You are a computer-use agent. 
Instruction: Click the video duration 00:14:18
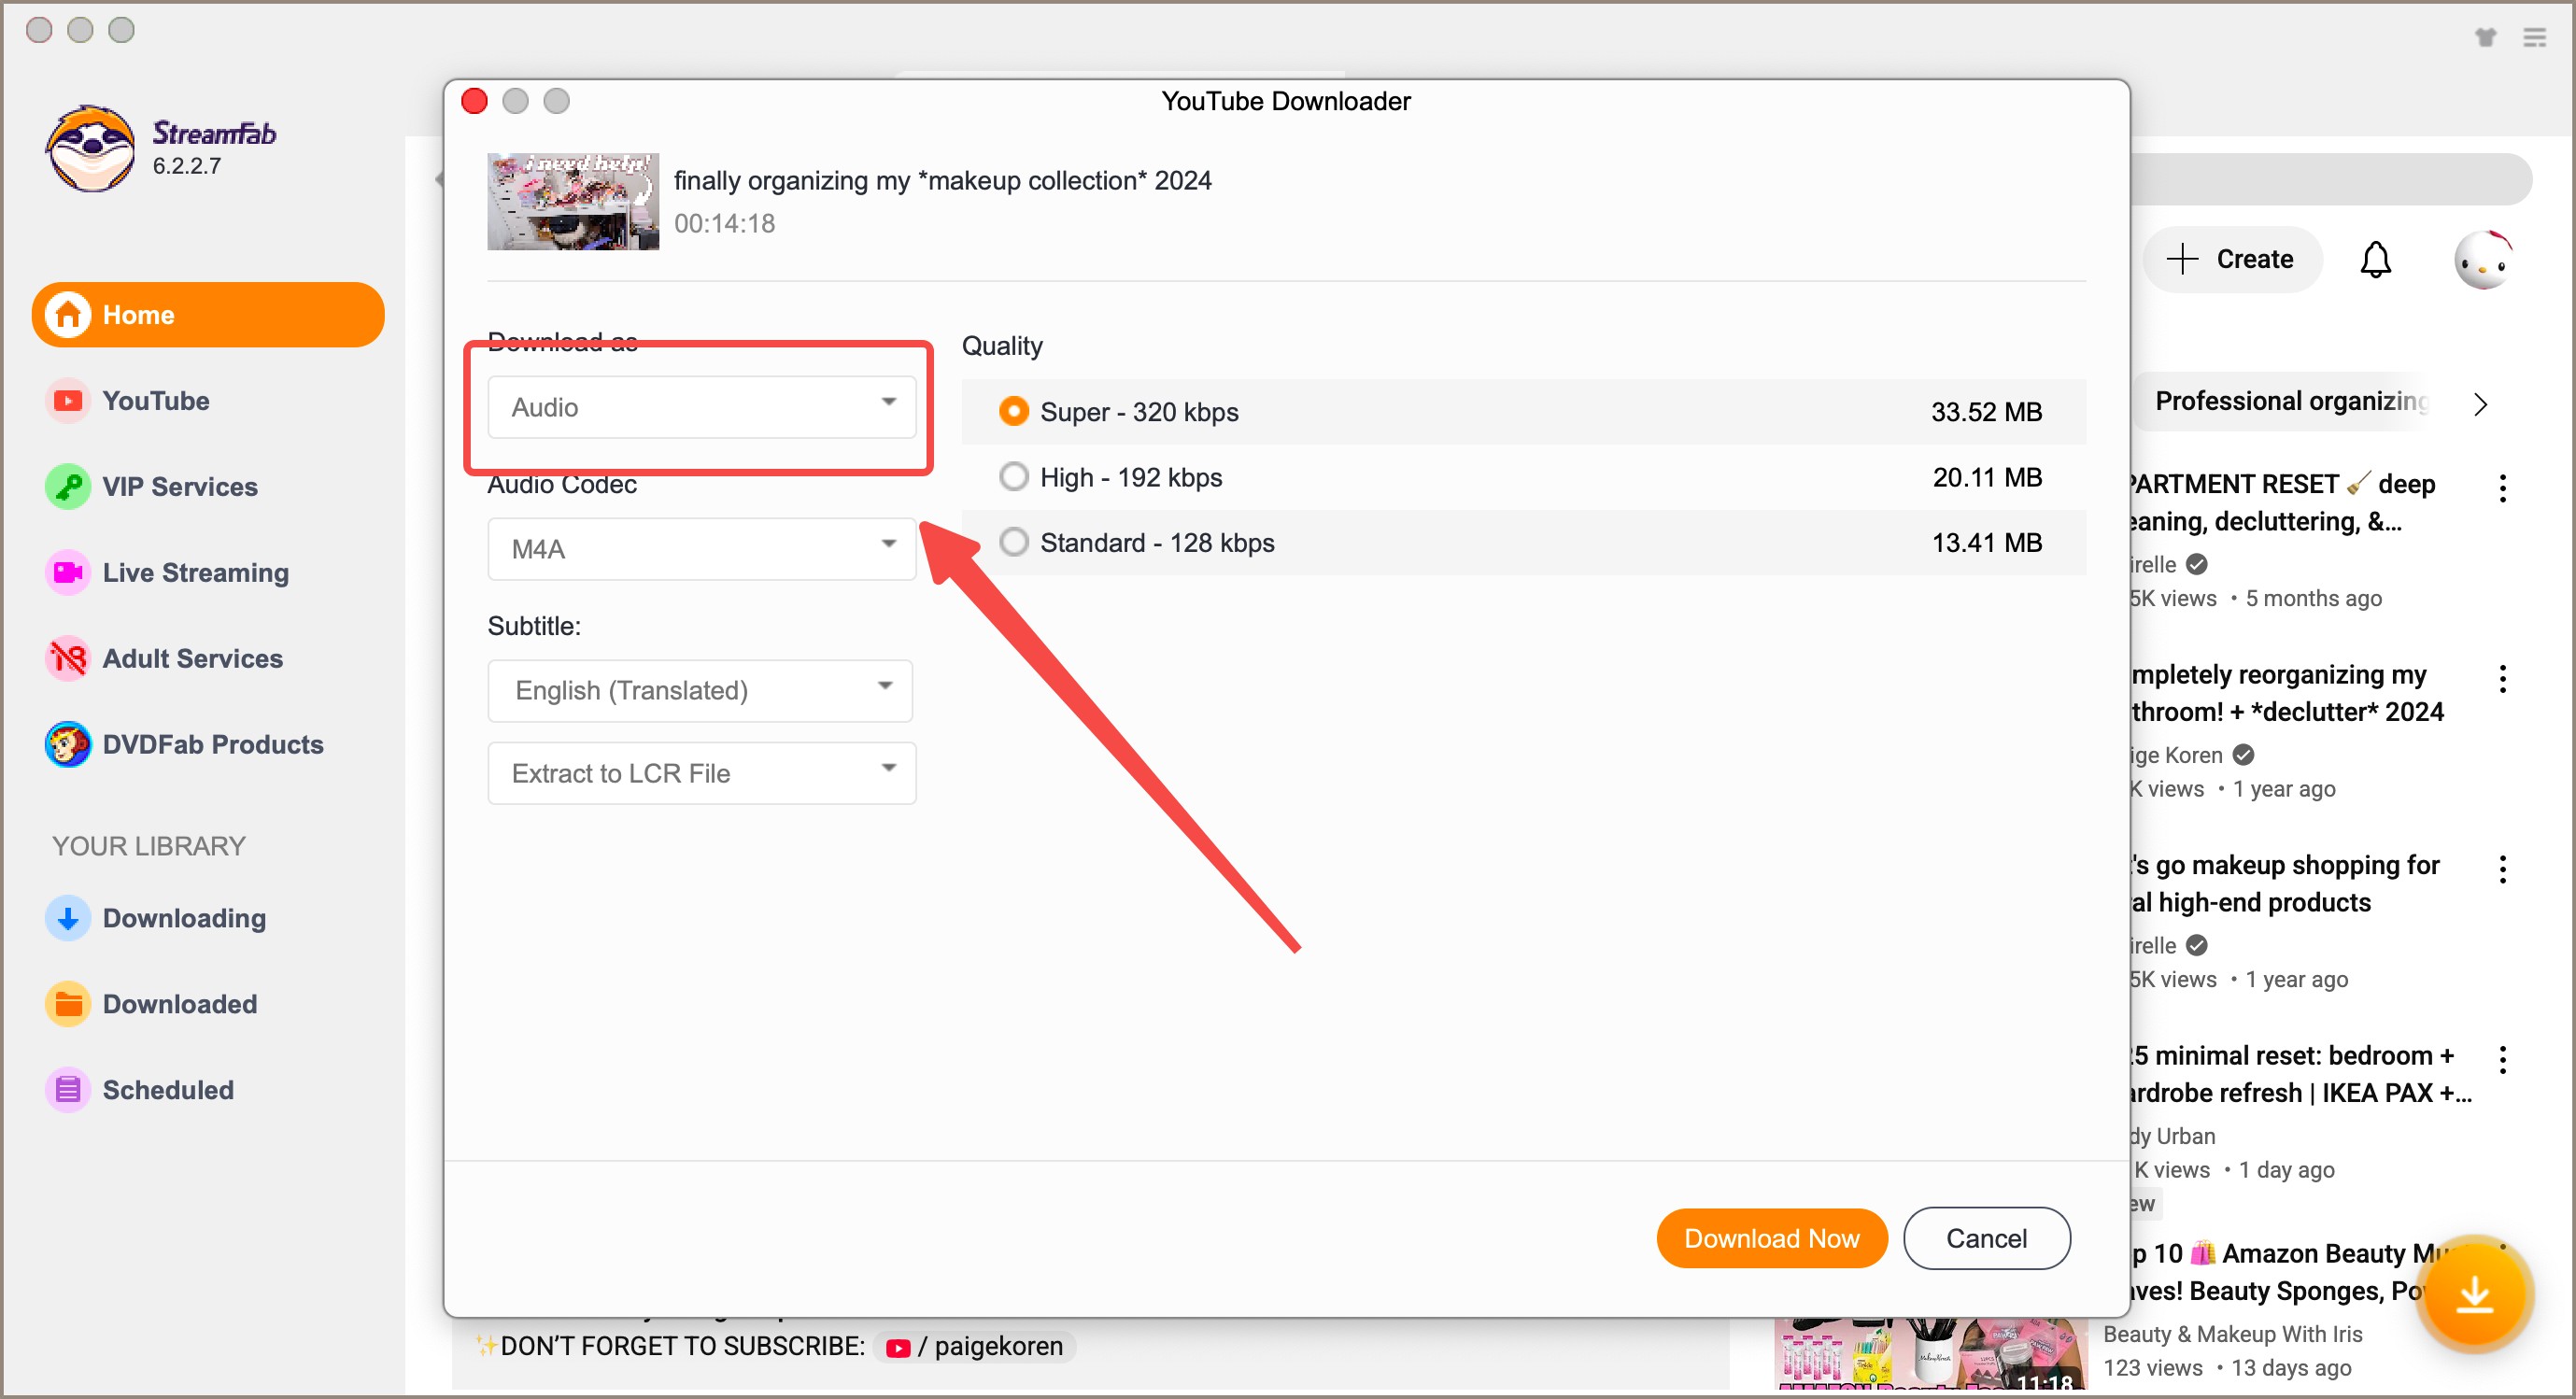point(724,224)
